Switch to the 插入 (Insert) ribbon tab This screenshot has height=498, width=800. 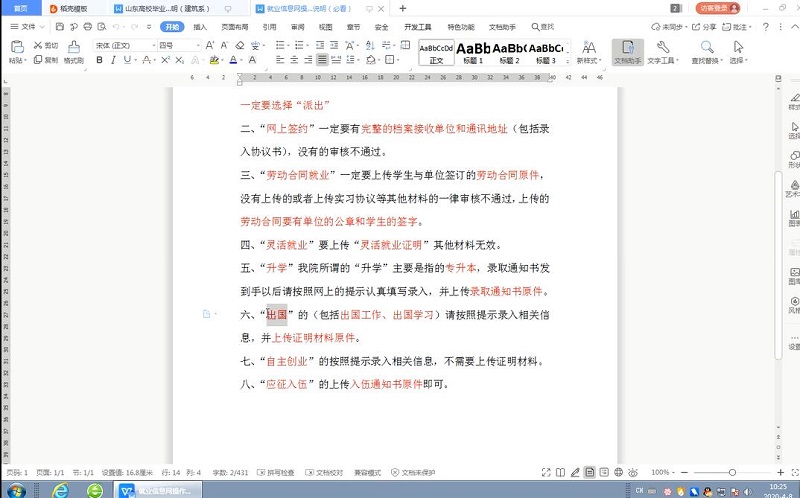pos(200,27)
